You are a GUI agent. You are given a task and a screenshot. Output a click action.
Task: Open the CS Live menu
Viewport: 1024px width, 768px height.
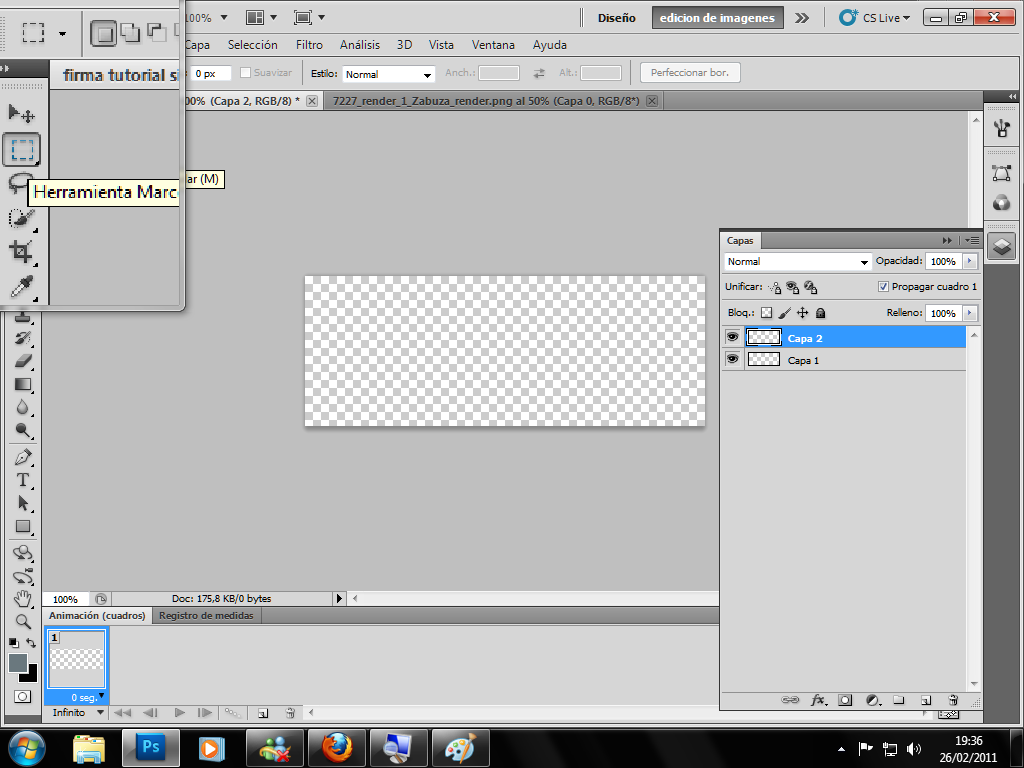(875, 18)
